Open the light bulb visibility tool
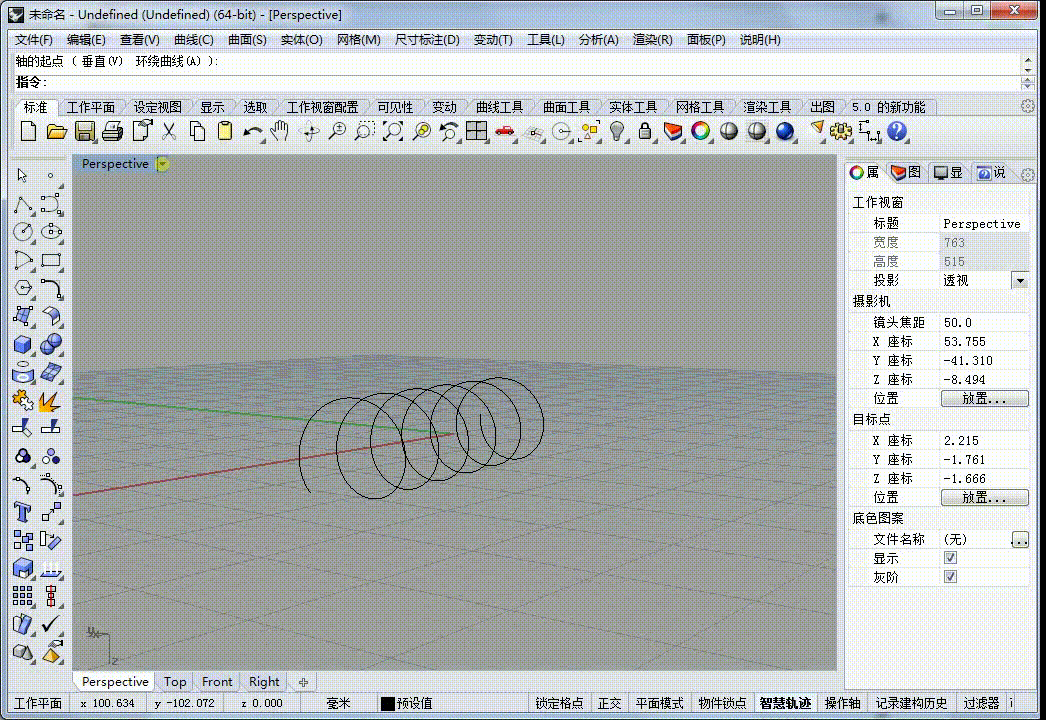1046x720 pixels. click(617, 131)
